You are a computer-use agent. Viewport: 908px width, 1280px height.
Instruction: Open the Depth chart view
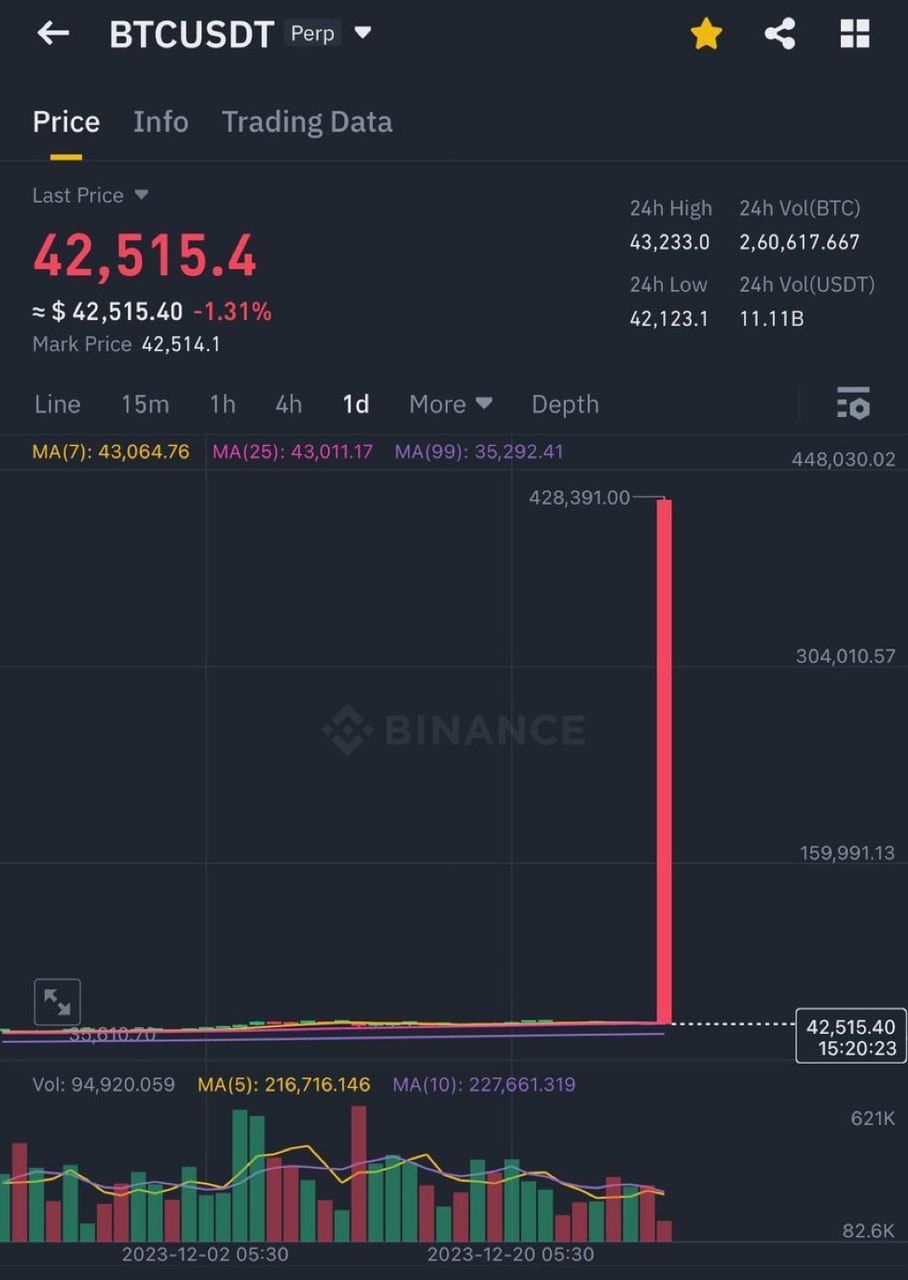coord(565,404)
